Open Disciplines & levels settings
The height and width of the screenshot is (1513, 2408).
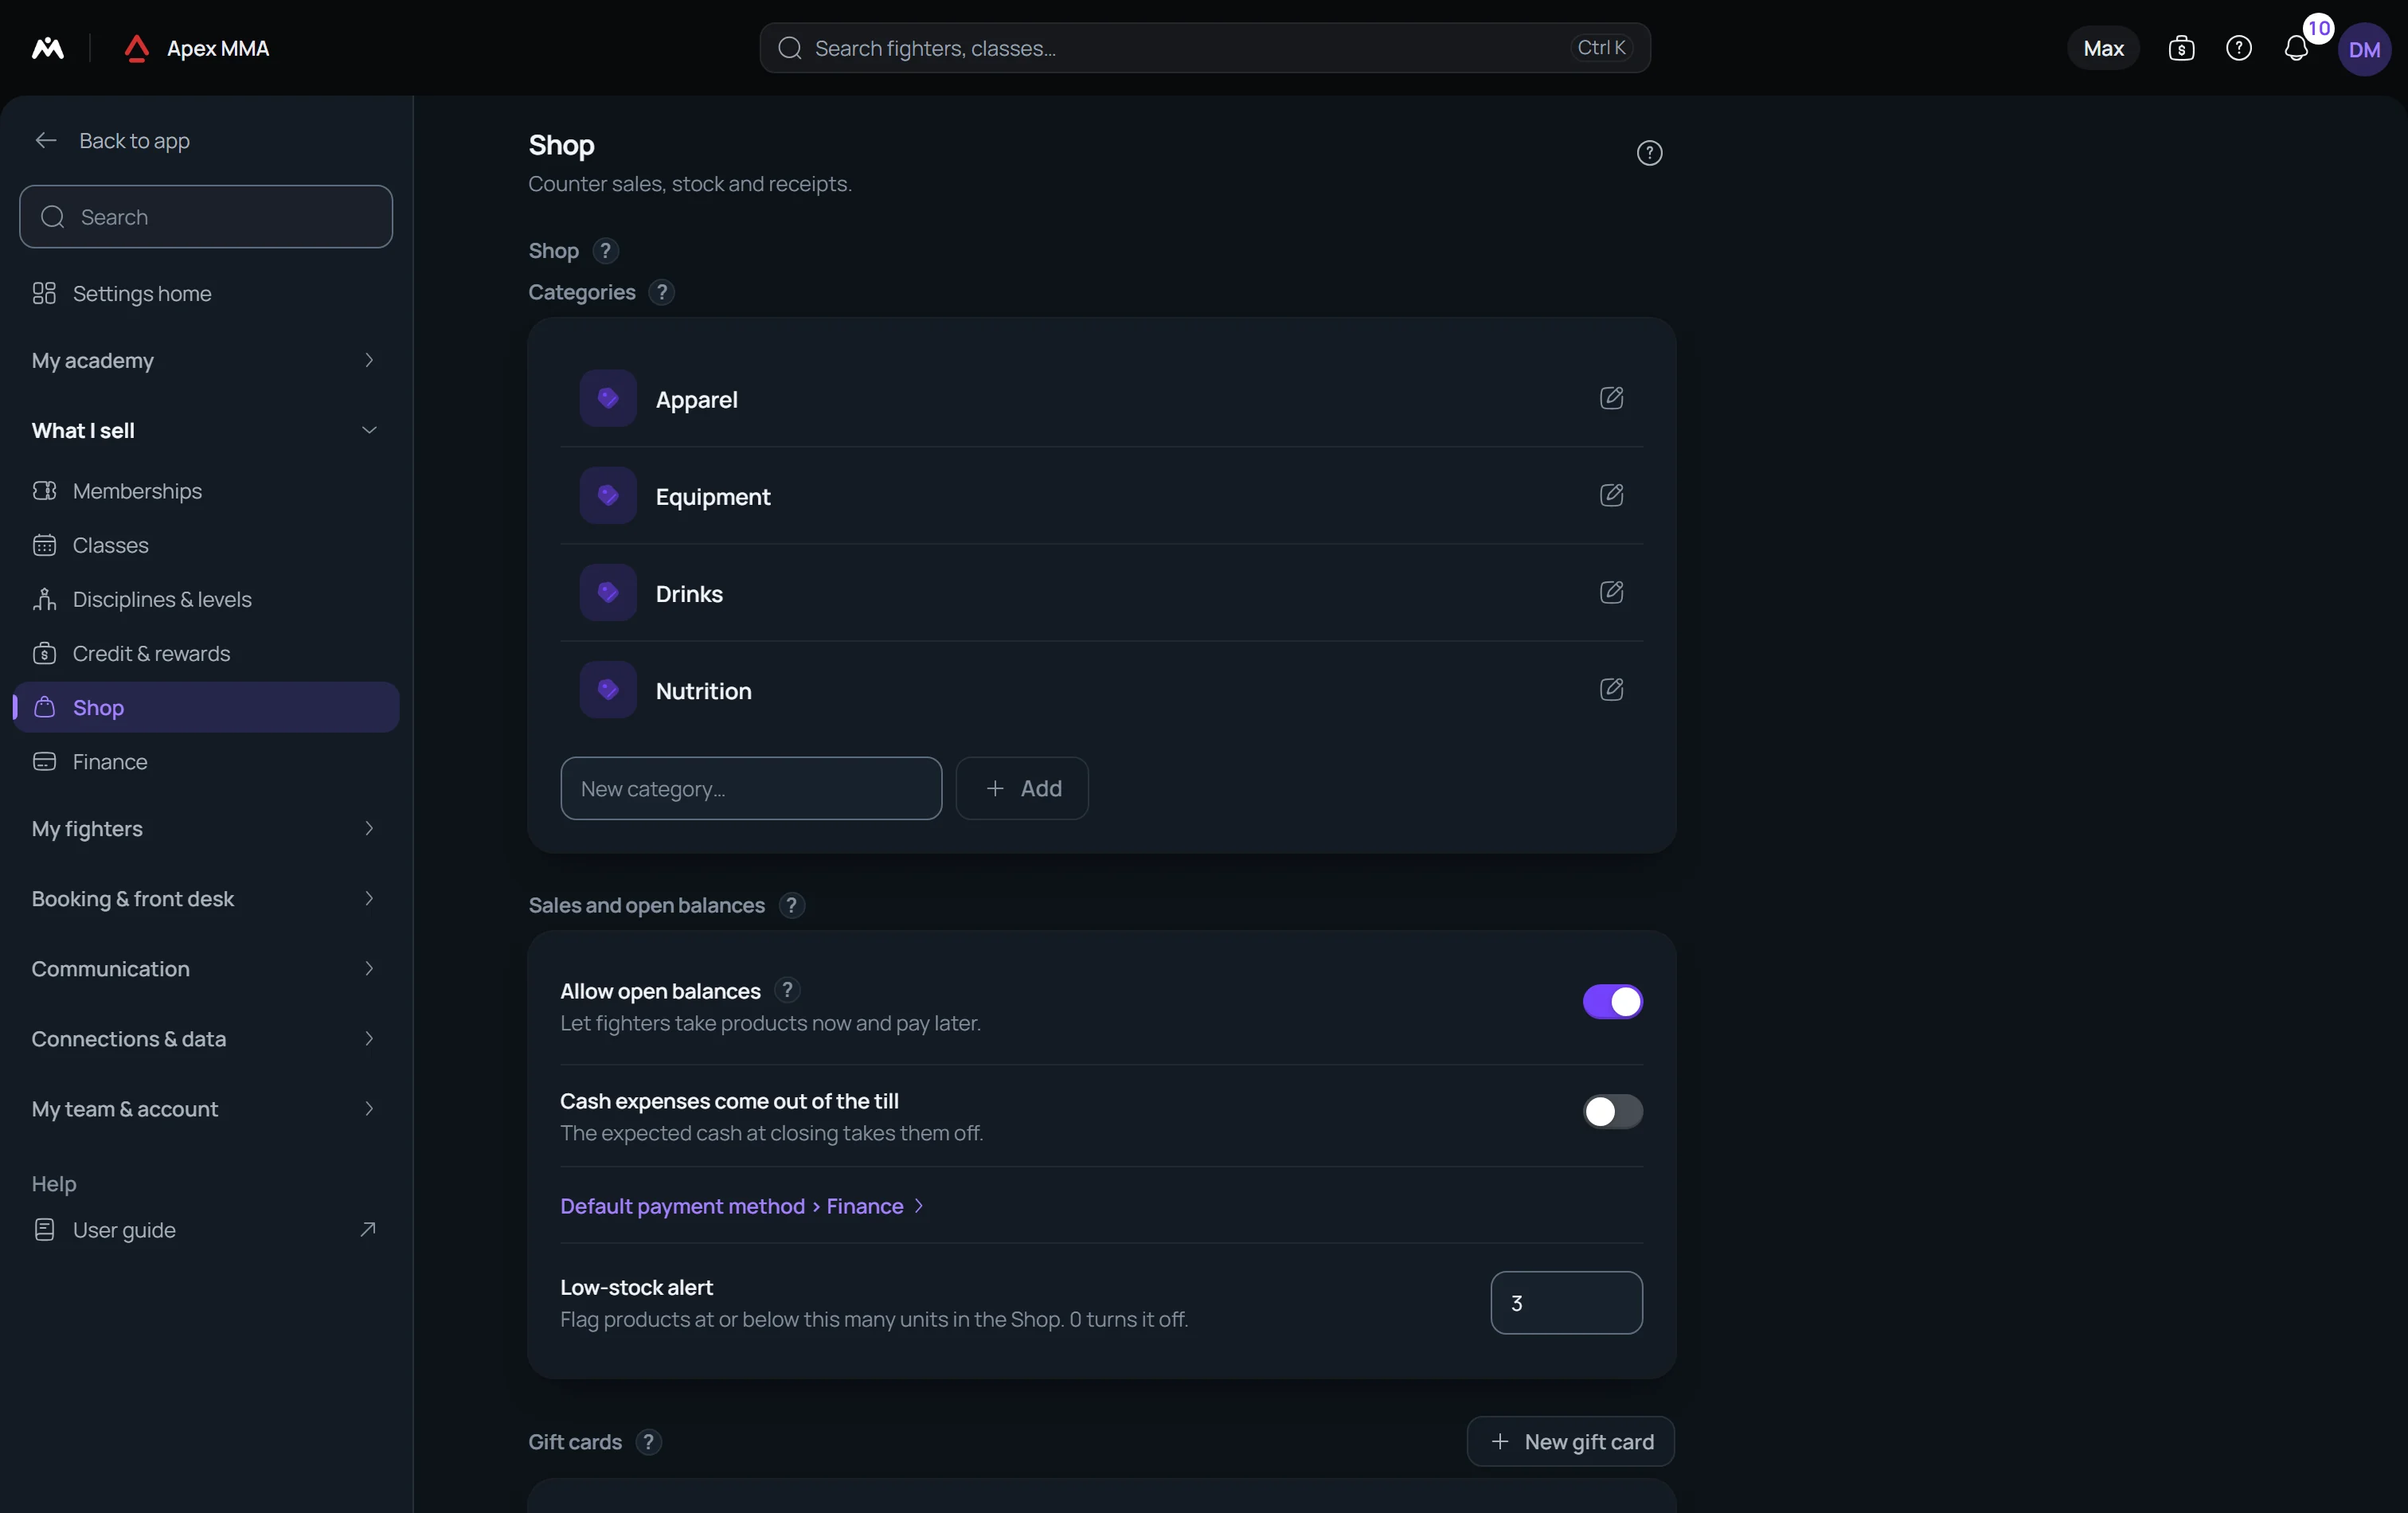(206, 599)
